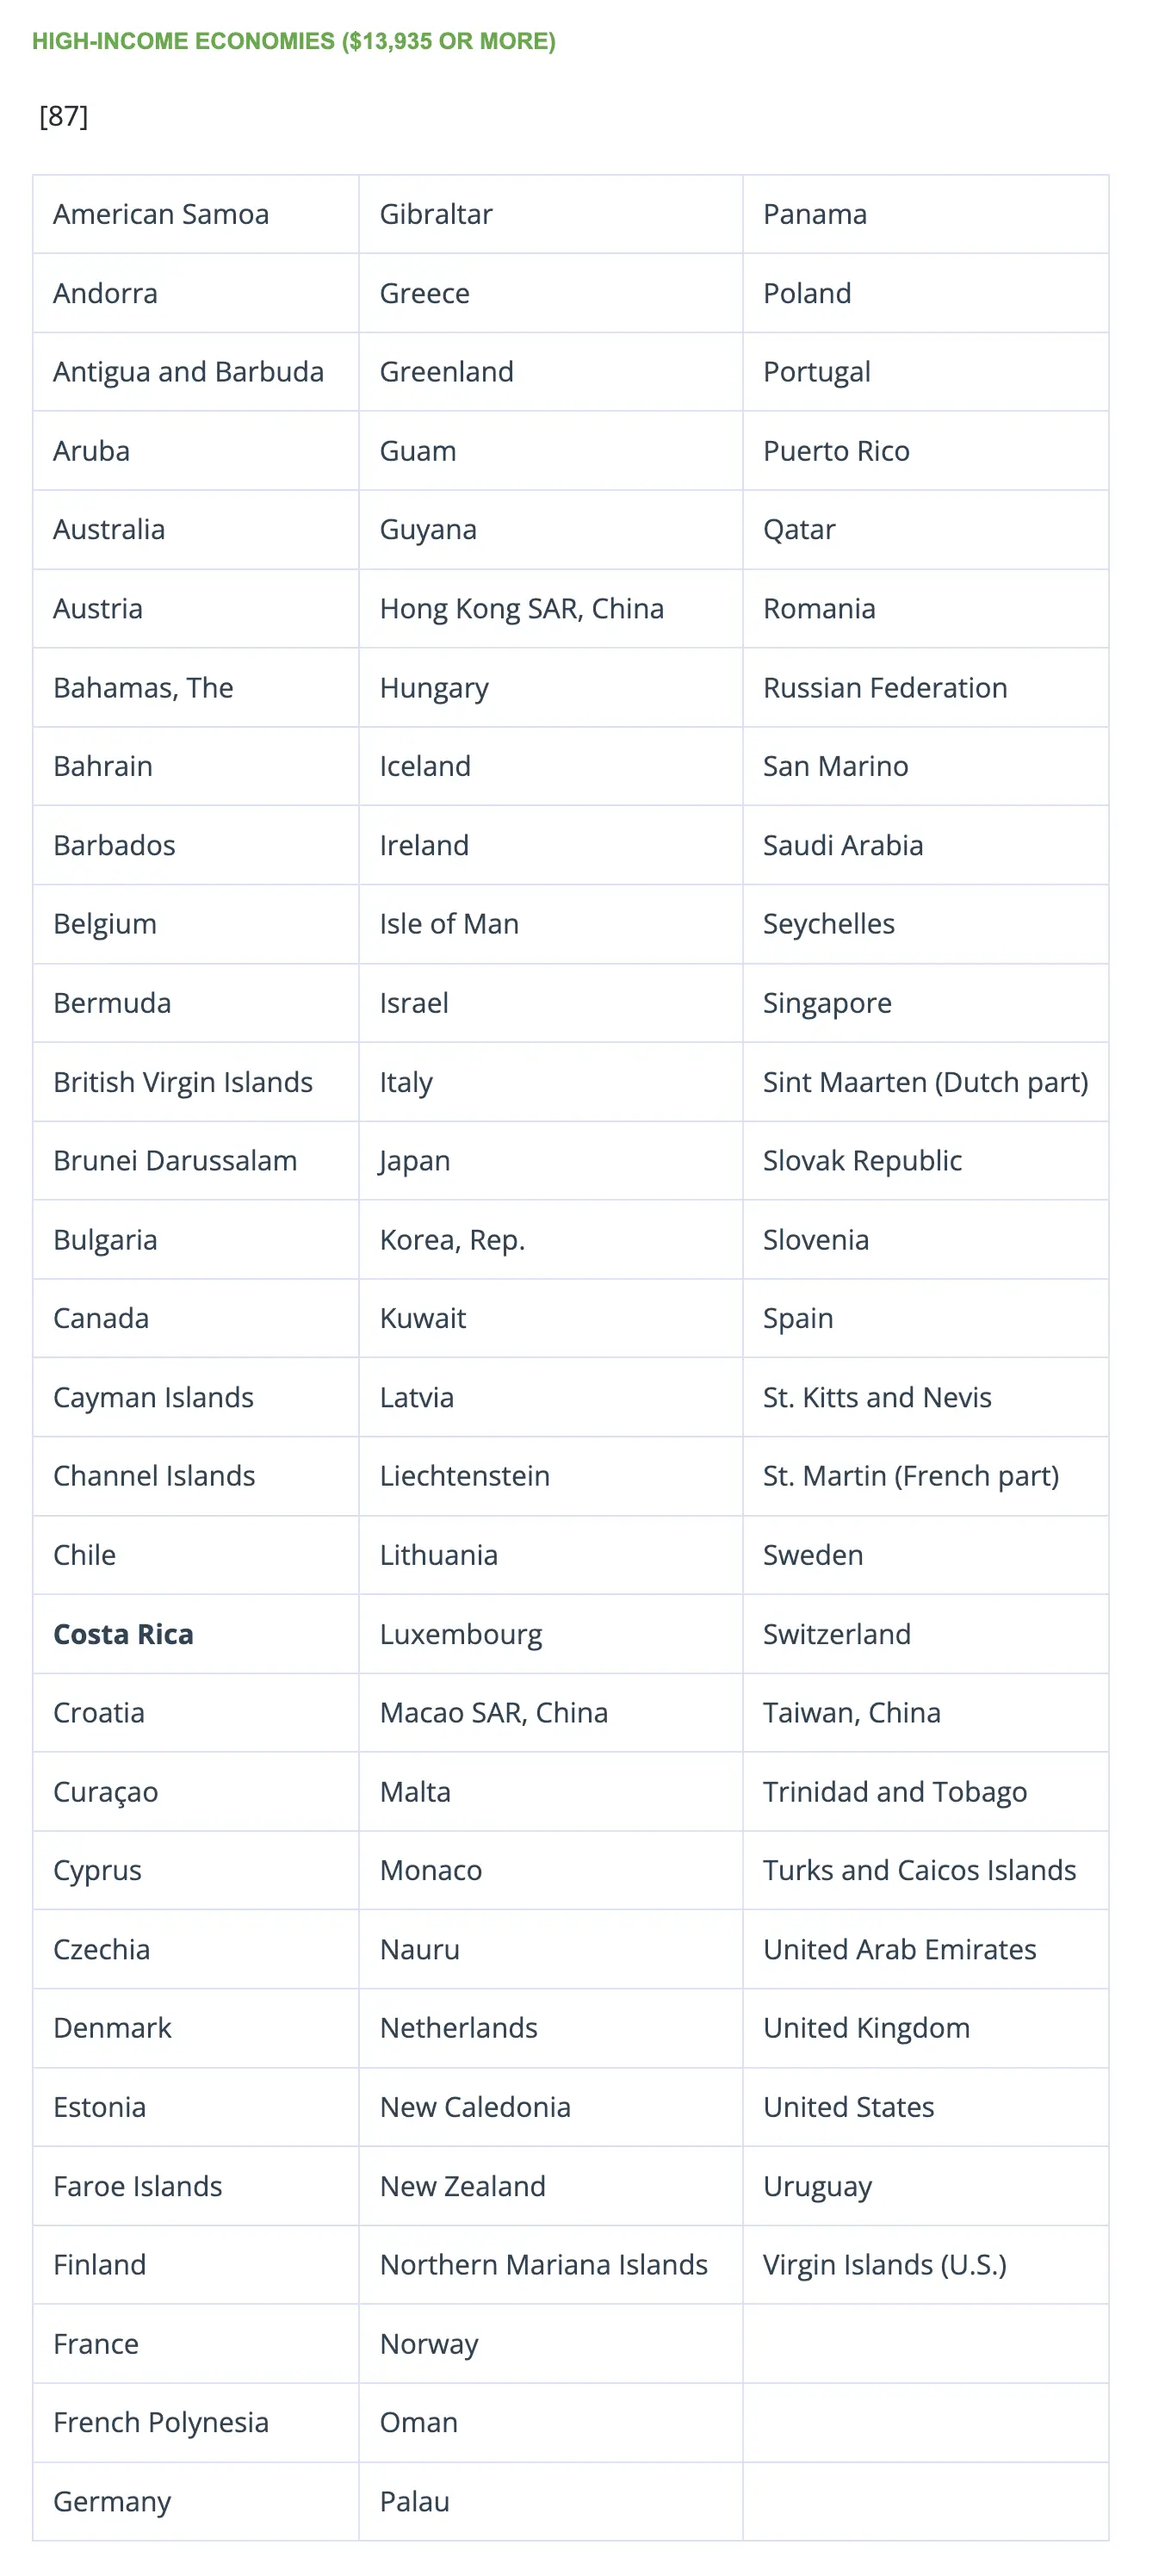Click the American Samoa entry
The image size is (1171, 2576).
[x=196, y=214]
